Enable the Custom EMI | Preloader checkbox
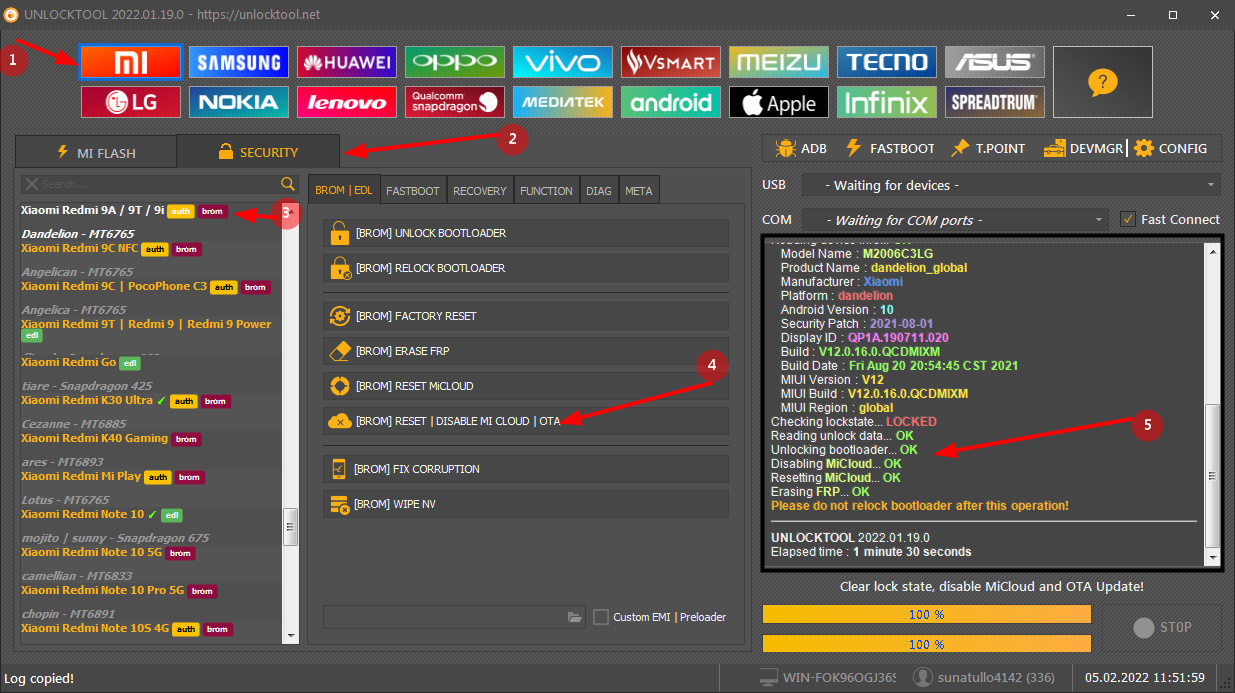This screenshot has width=1235, height=693. (x=601, y=617)
